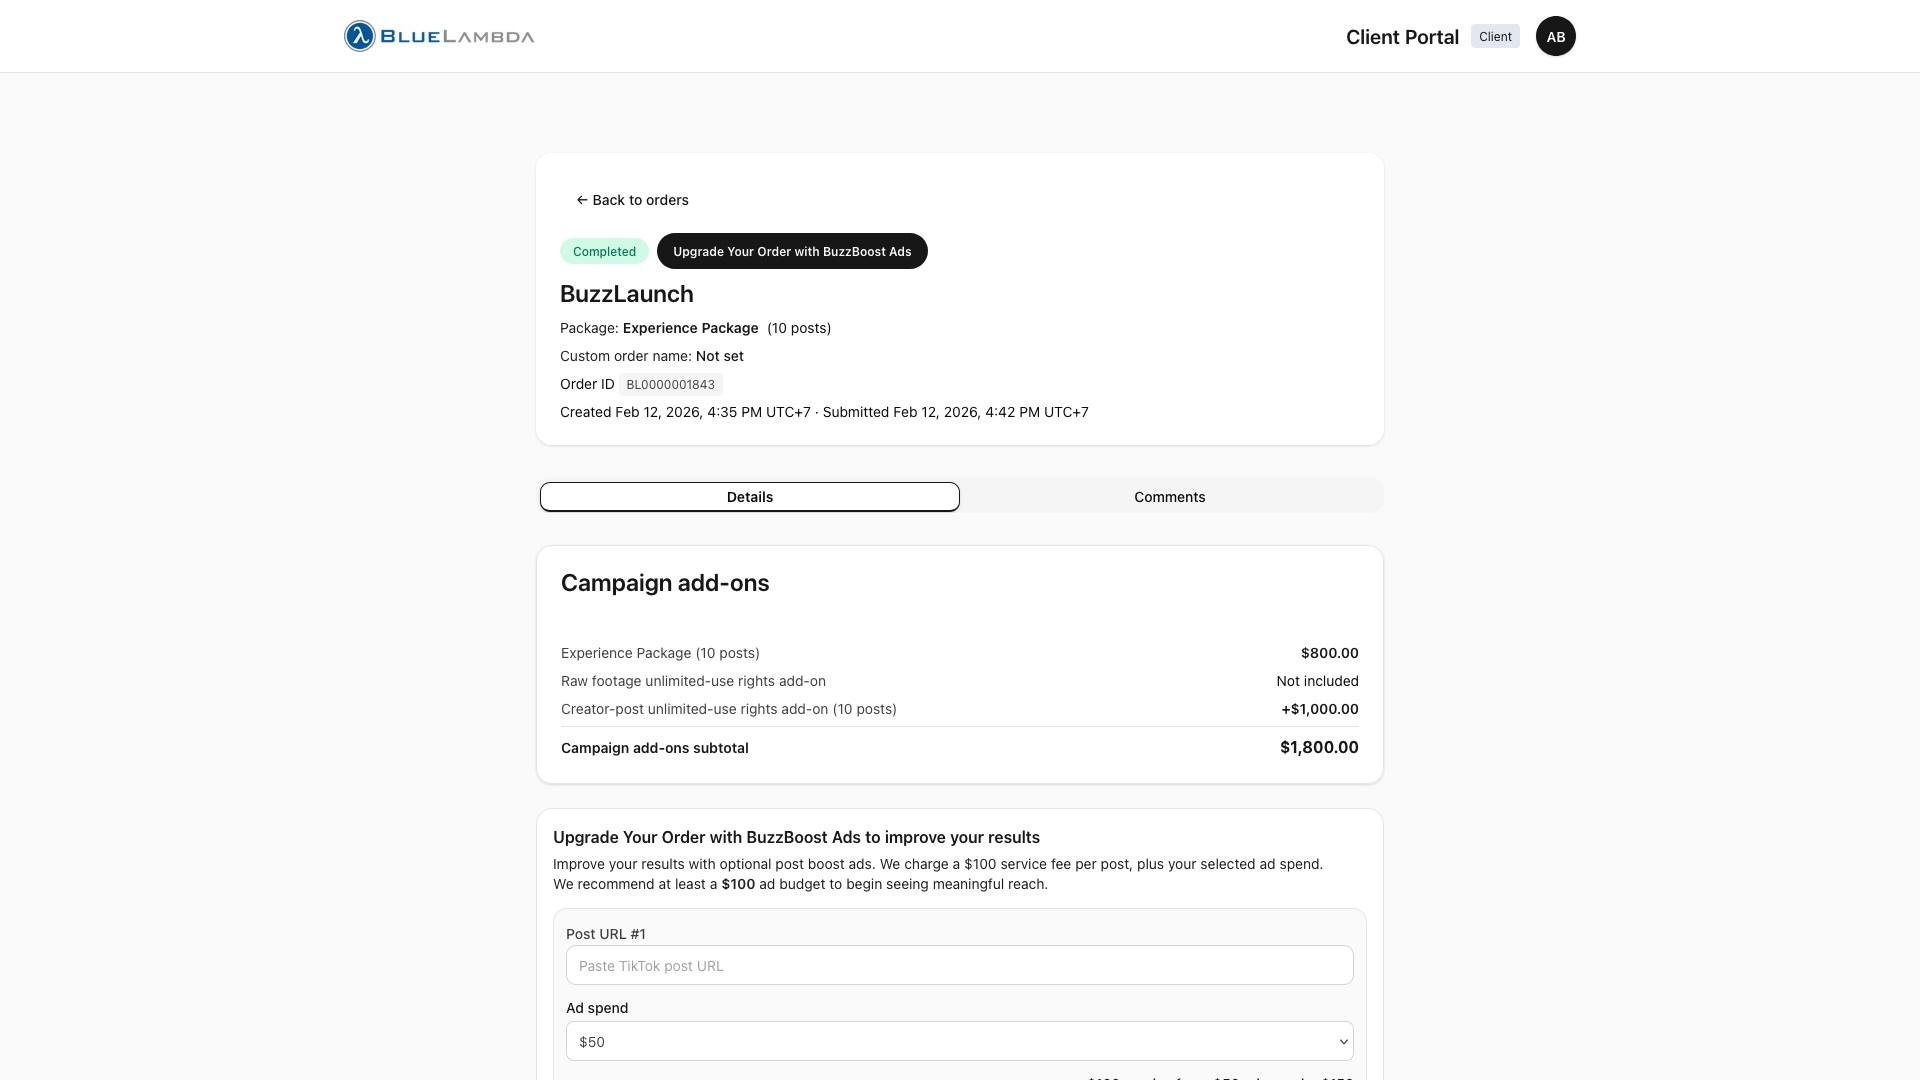Click the Campaign add-ons heading
Viewport: 1920px width, 1080px height.
(x=664, y=583)
